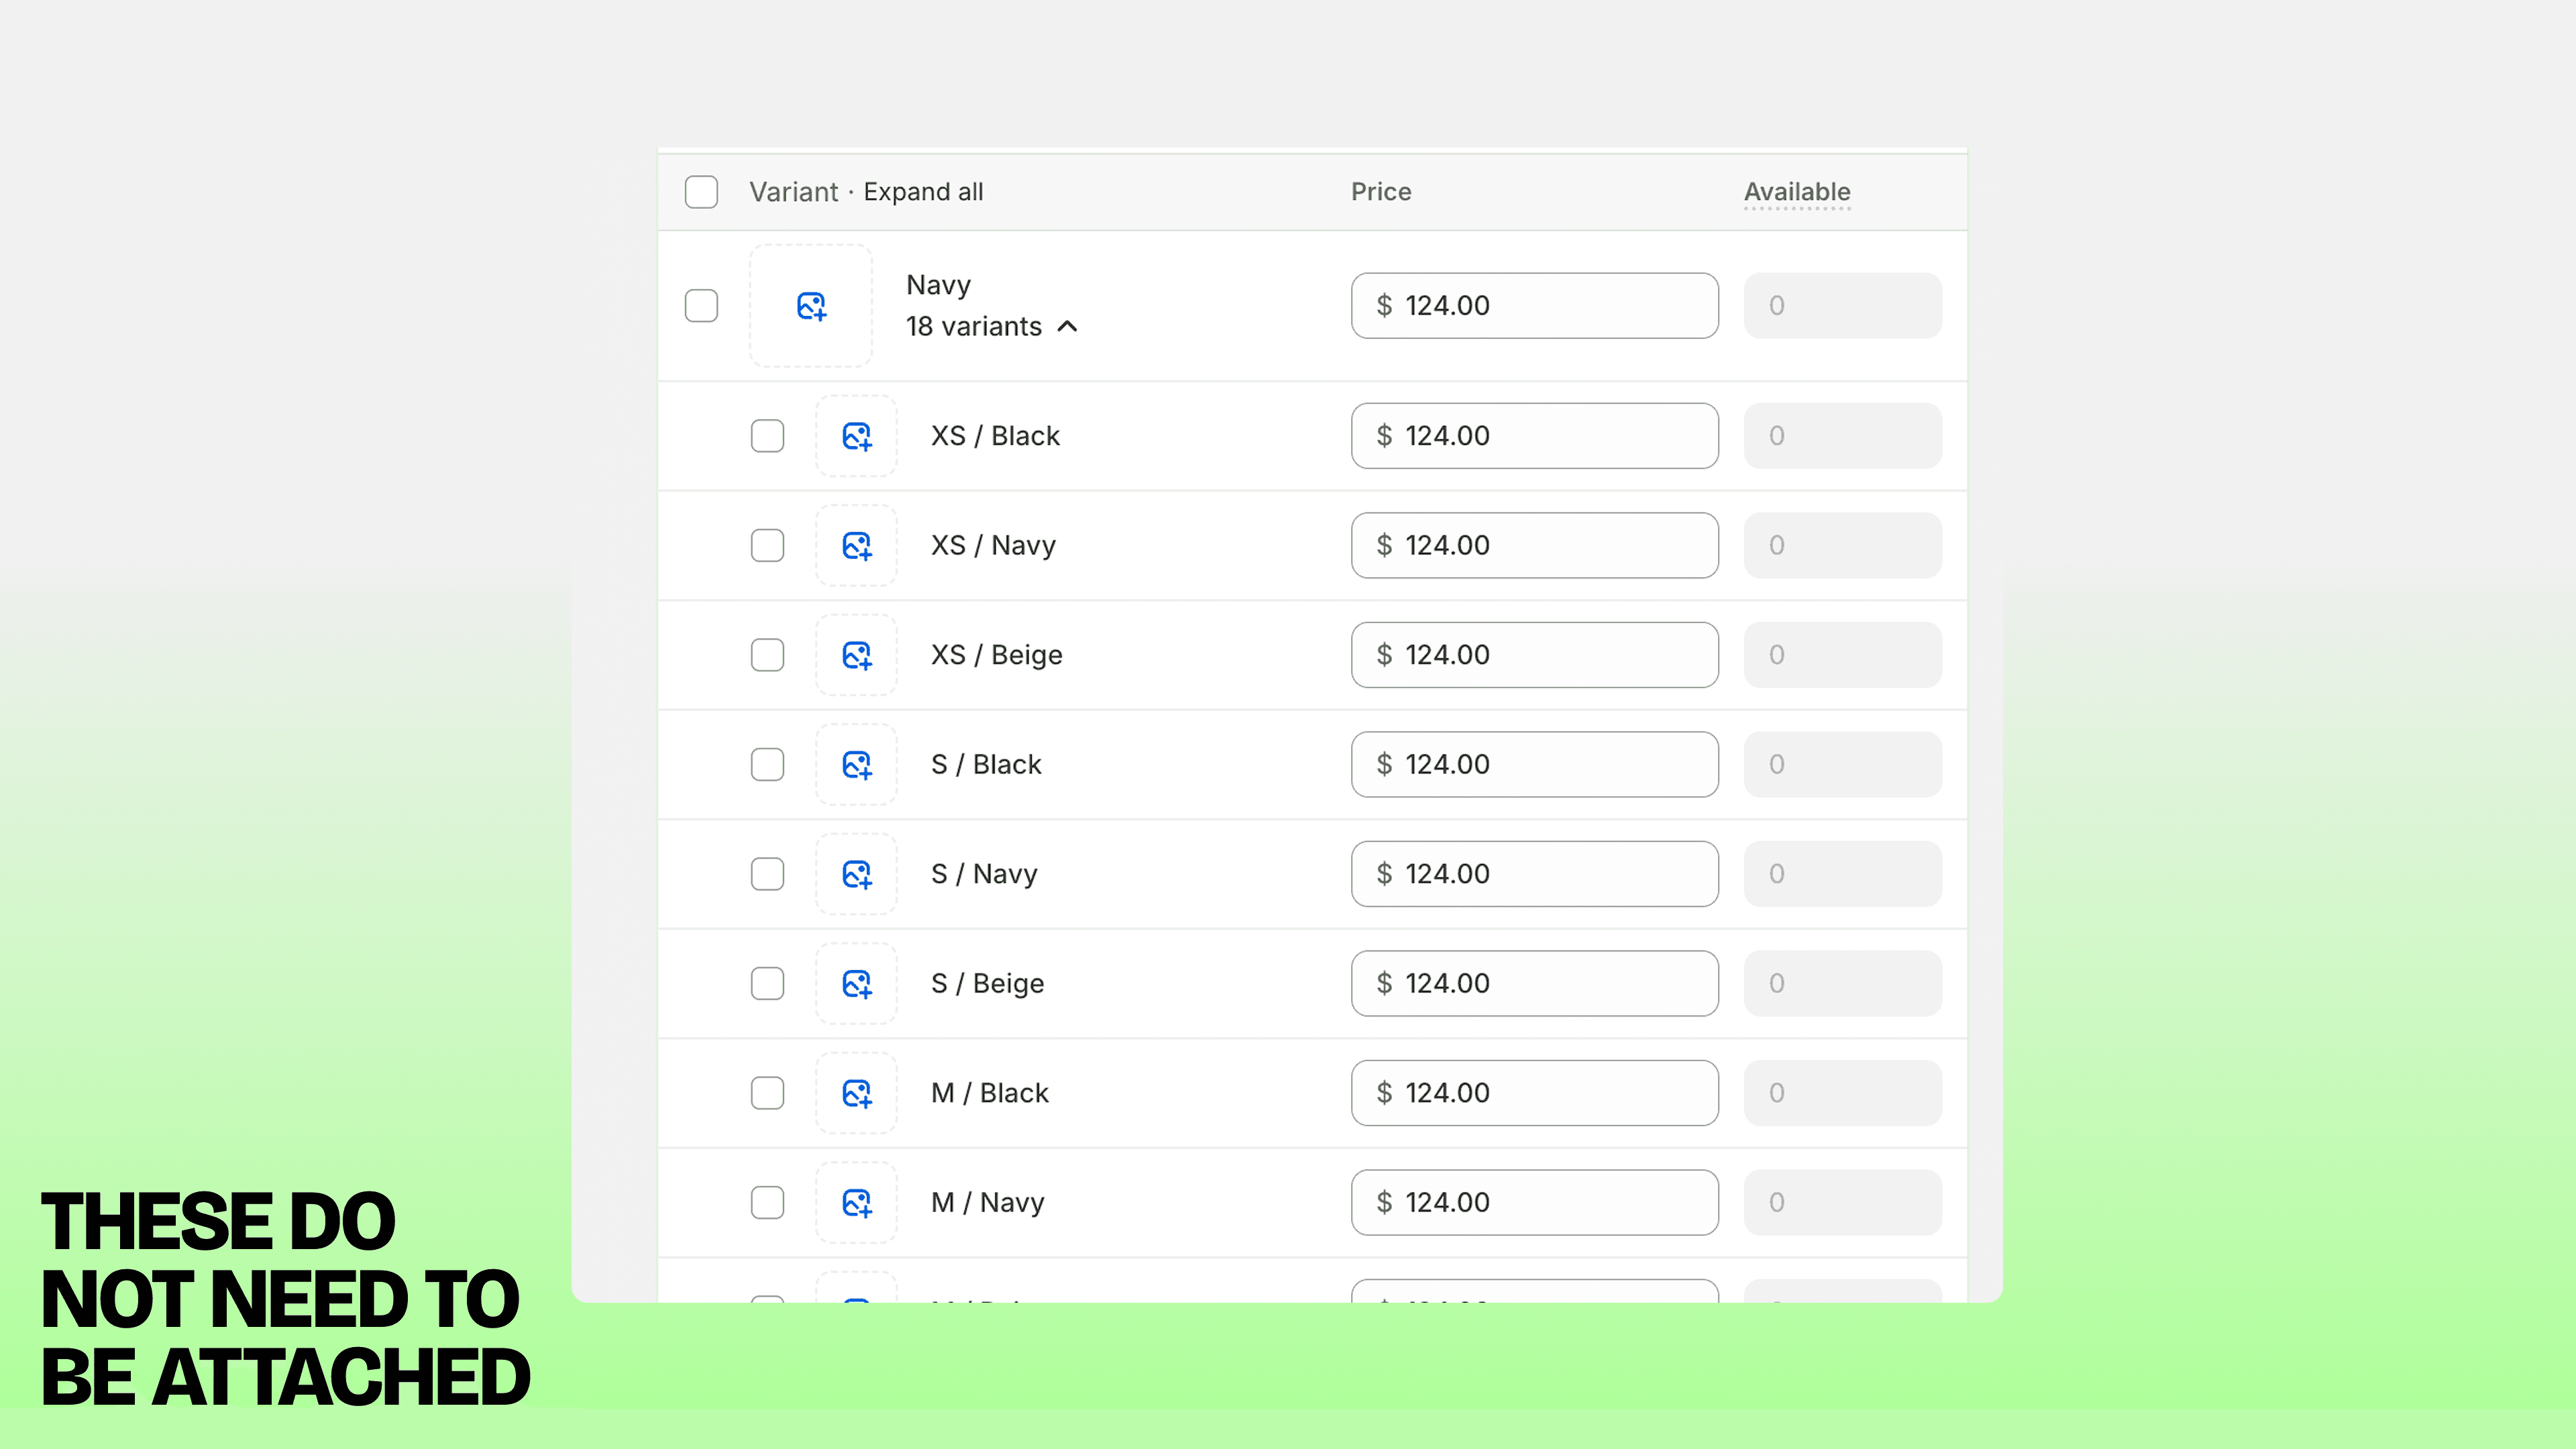The image size is (2576, 1449).
Task: Add image for XS / Navy variant
Action: point(856,546)
